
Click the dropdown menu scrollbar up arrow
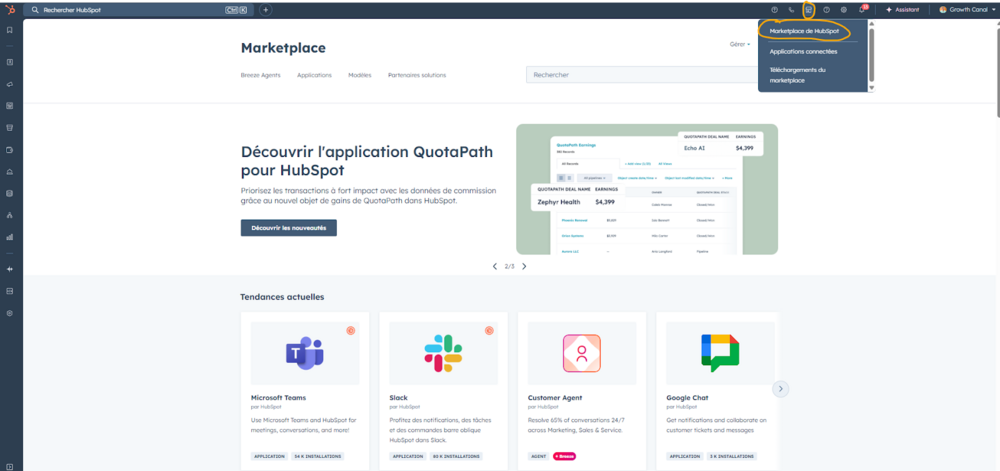872,24
